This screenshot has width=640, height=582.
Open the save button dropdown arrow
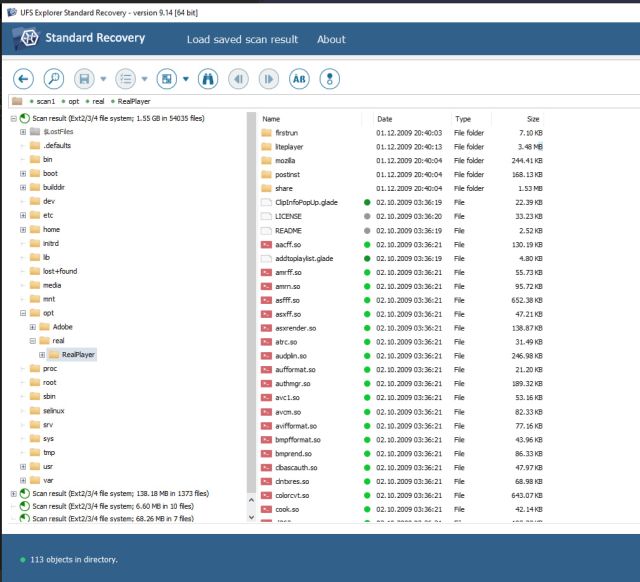(103, 79)
